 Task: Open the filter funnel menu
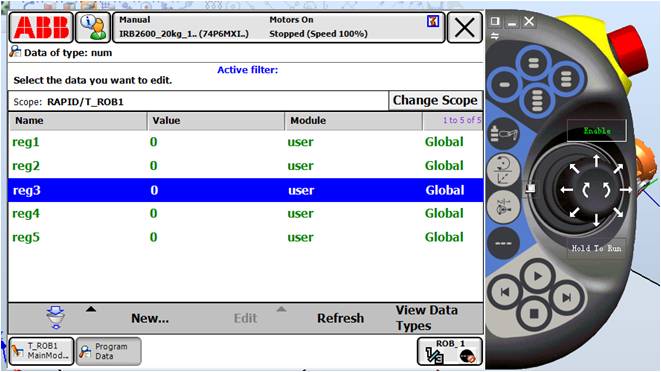point(56,318)
